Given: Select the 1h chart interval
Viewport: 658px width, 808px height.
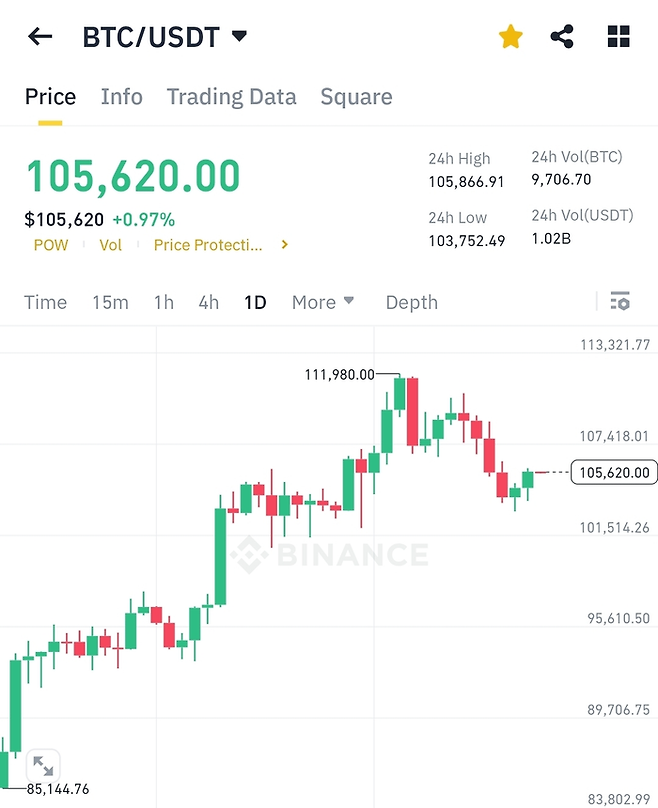Looking at the screenshot, I should point(163,302).
